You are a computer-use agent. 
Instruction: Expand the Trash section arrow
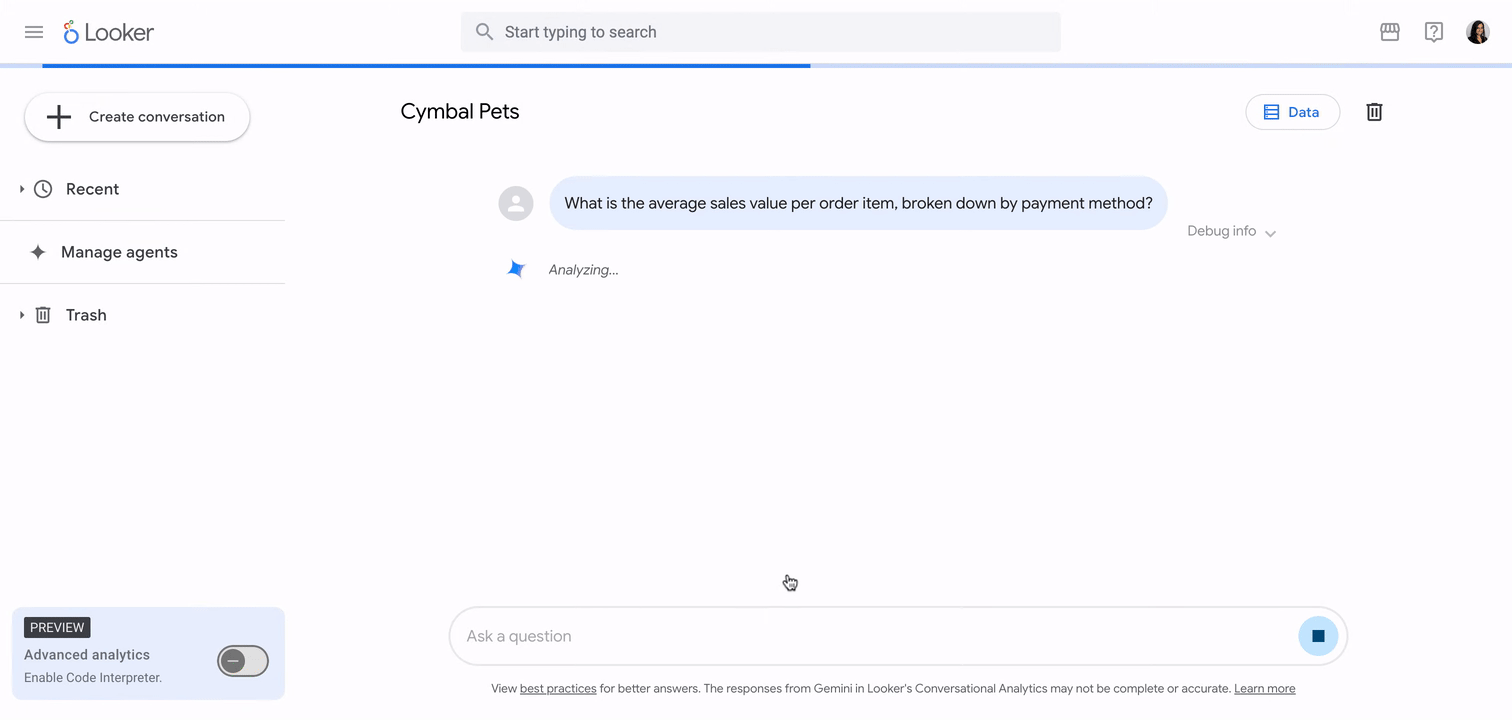click(x=22, y=315)
